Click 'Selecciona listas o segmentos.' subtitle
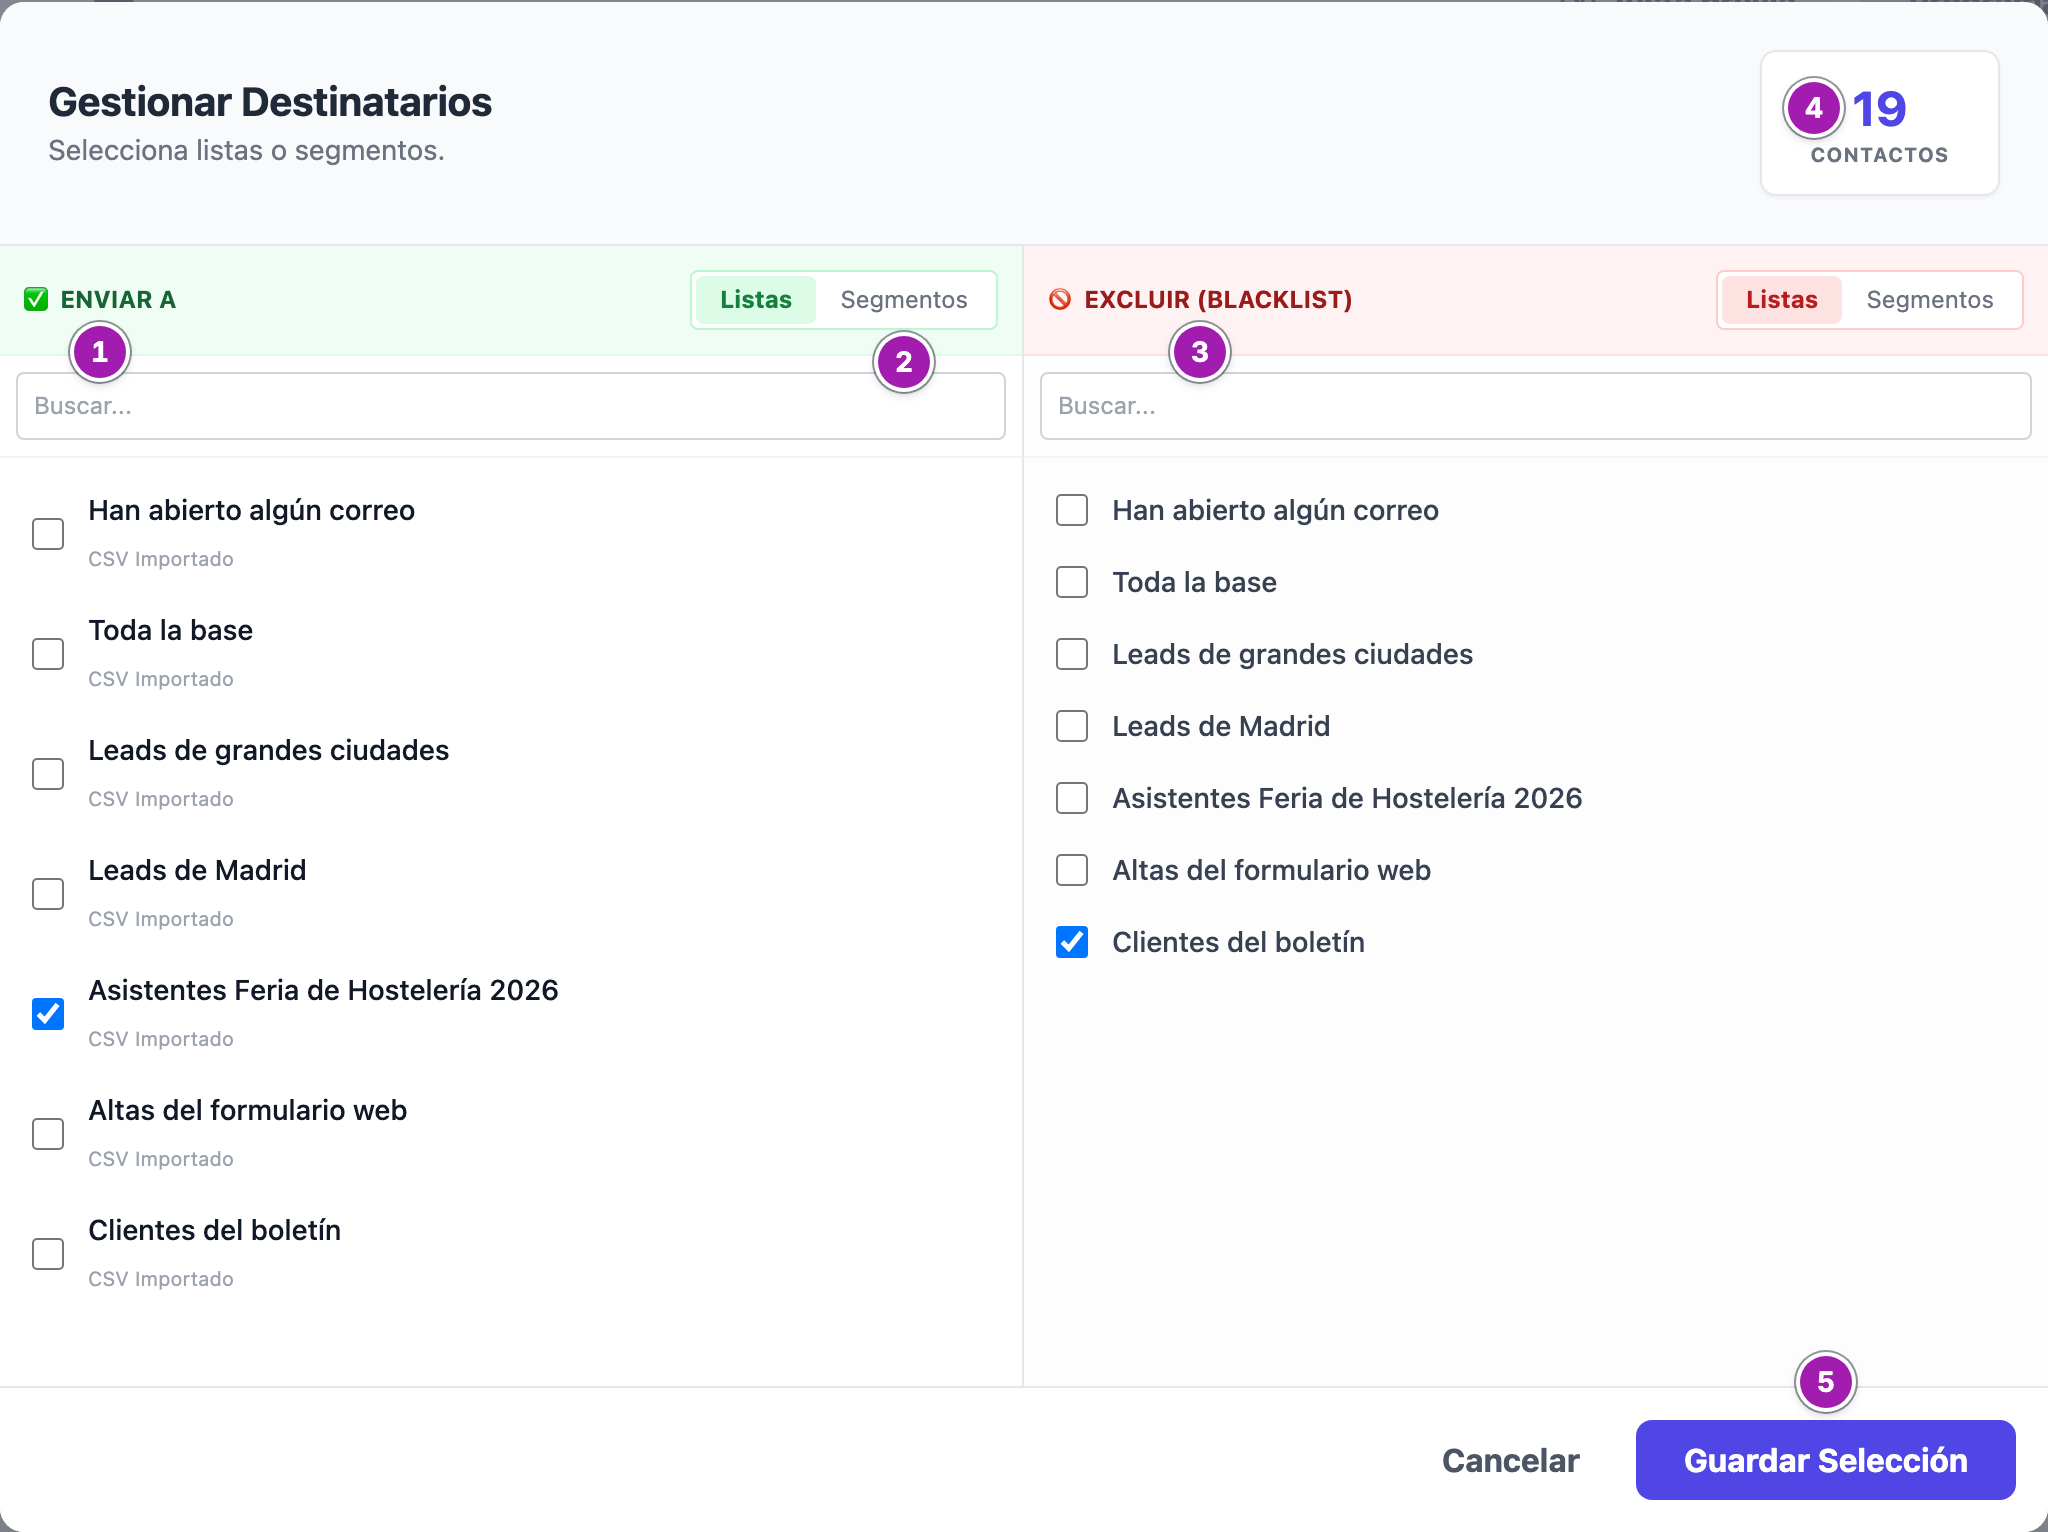Screen dimensions: 2048x1532 point(246,150)
